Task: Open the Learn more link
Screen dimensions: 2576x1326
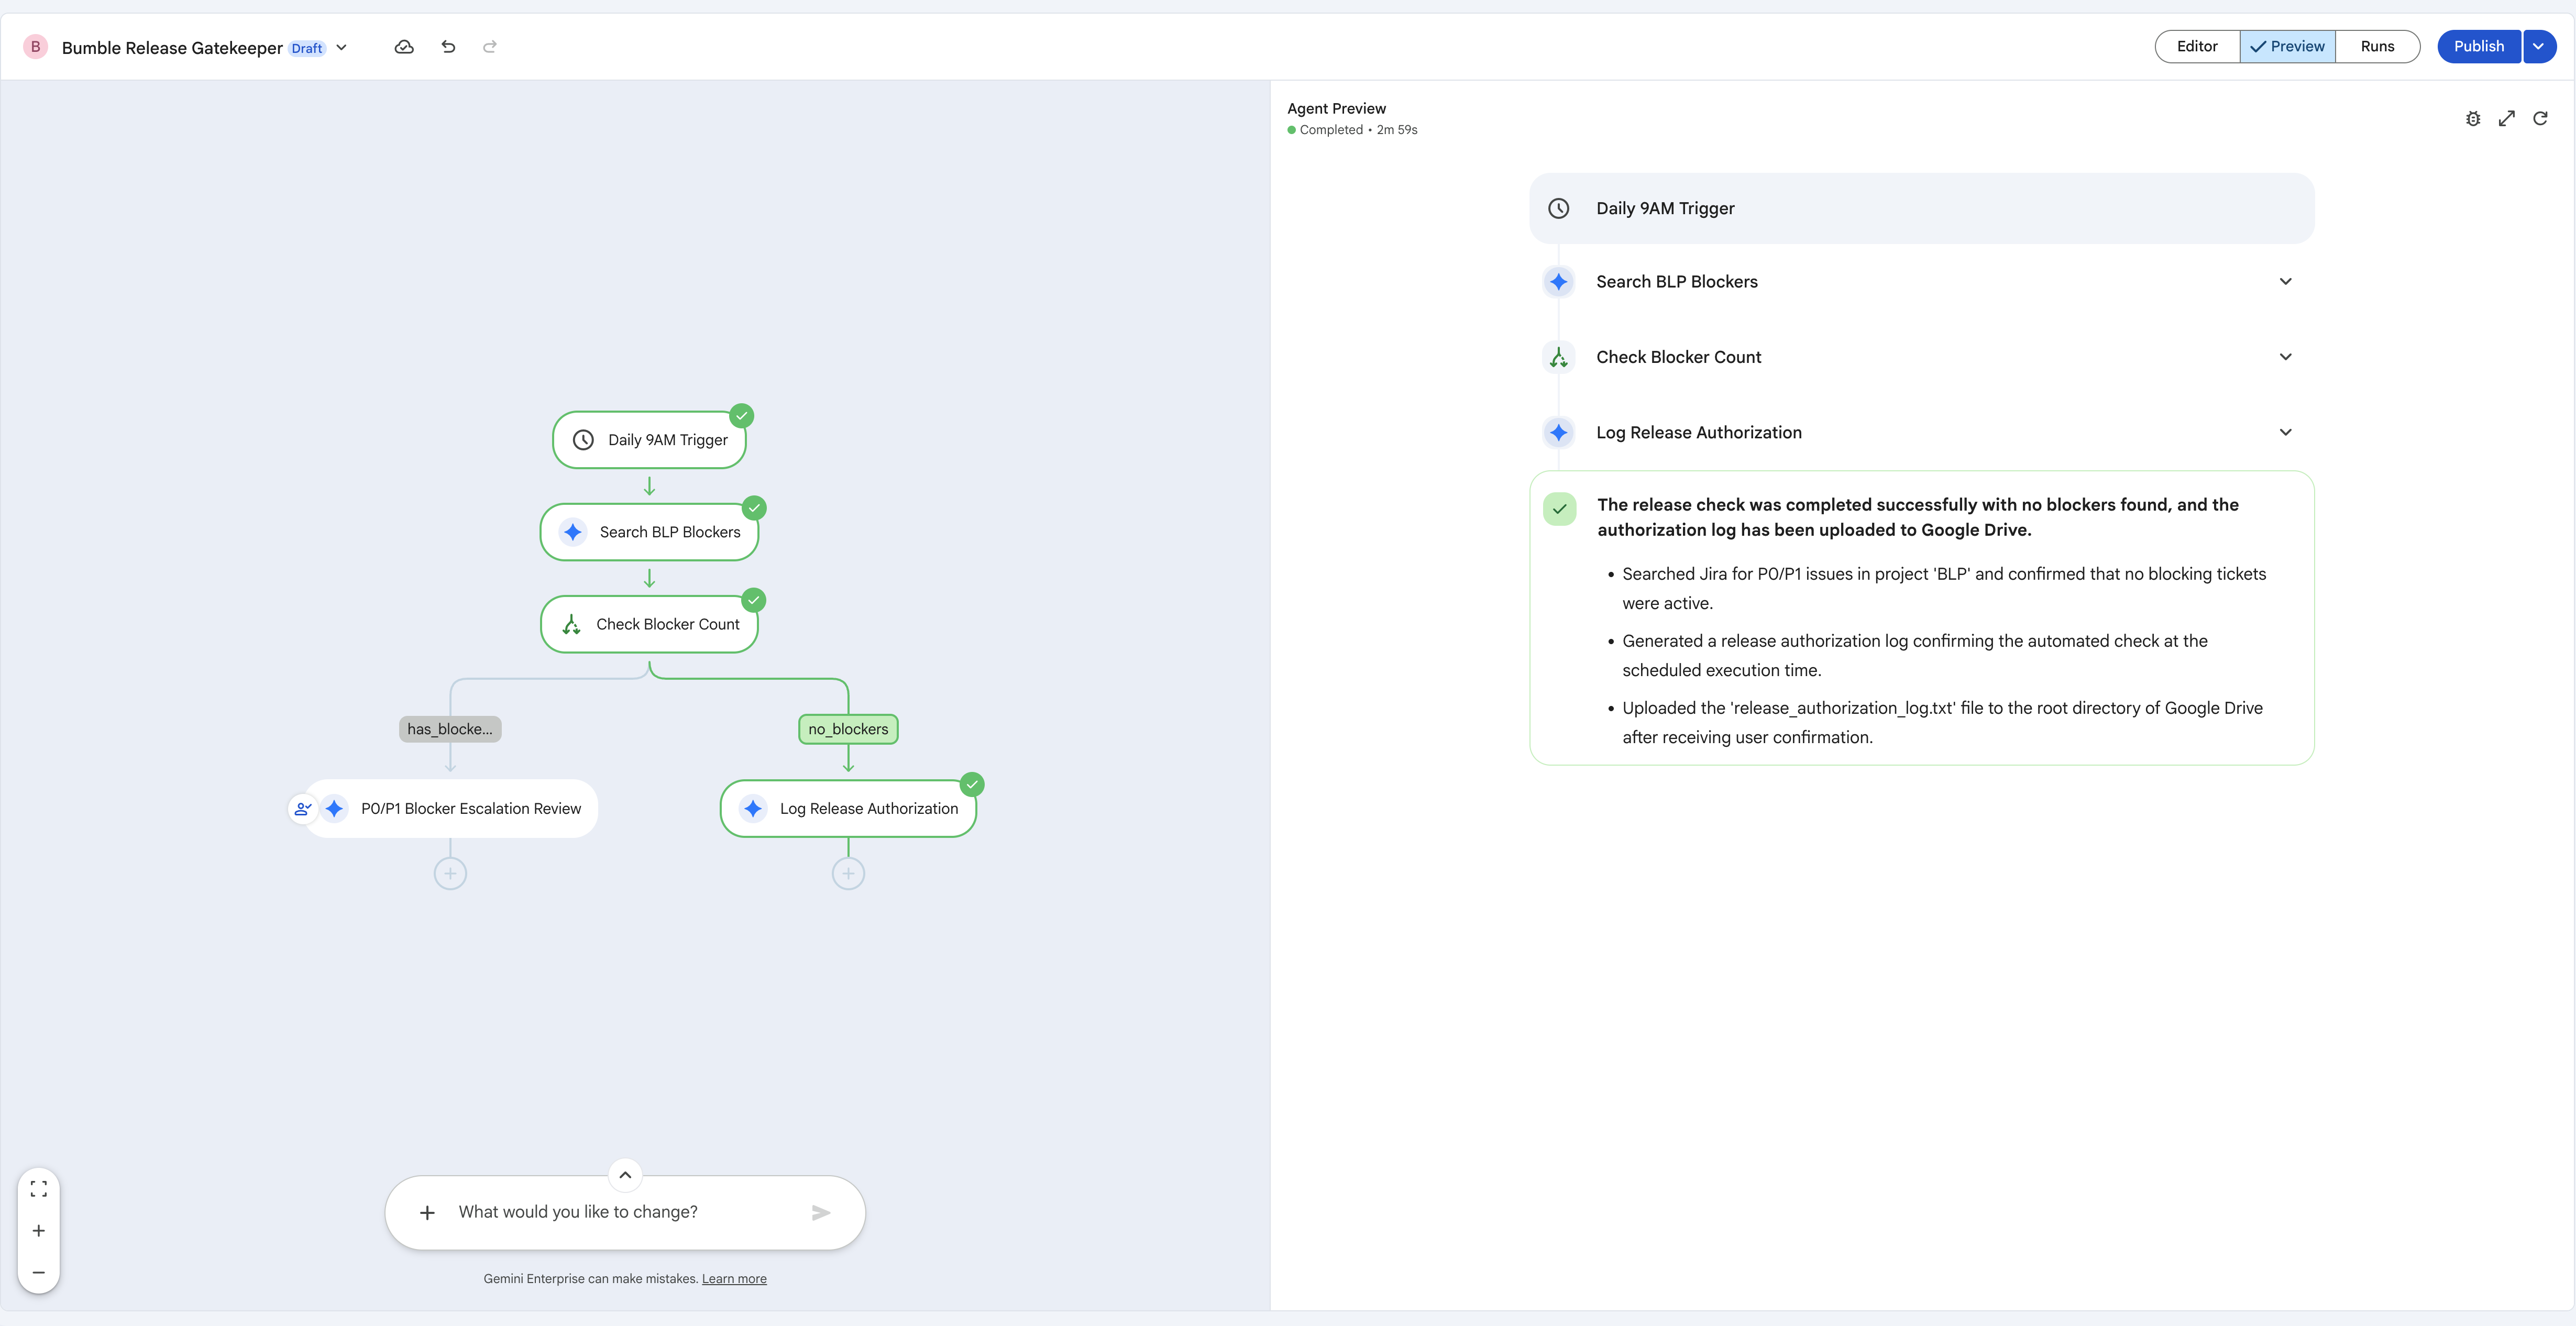Action: [x=734, y=1279]
